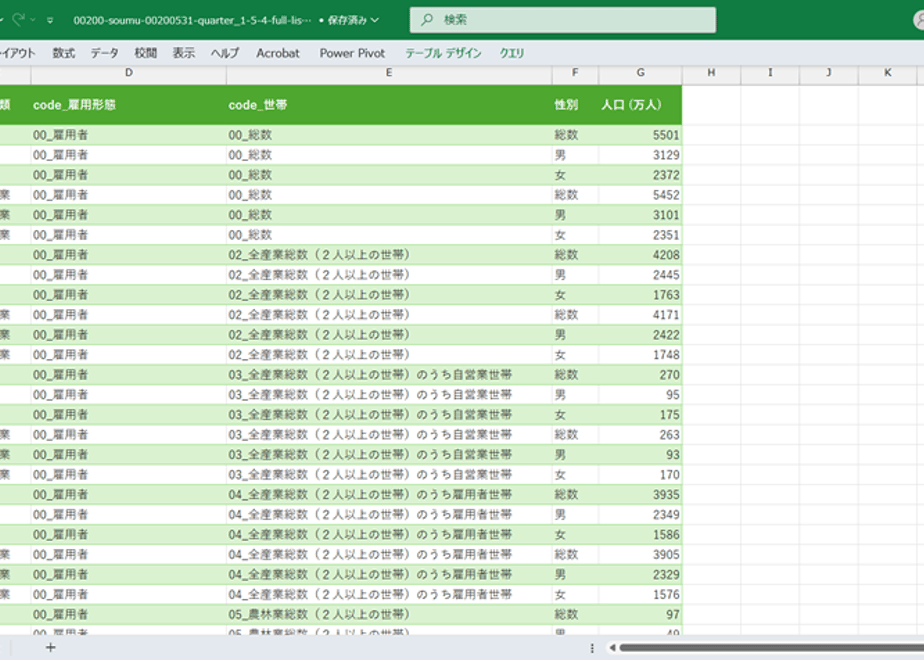924x660 pixels.
Task: Click the 総数 gender cell in the 270 row
Action: point(575,375)
